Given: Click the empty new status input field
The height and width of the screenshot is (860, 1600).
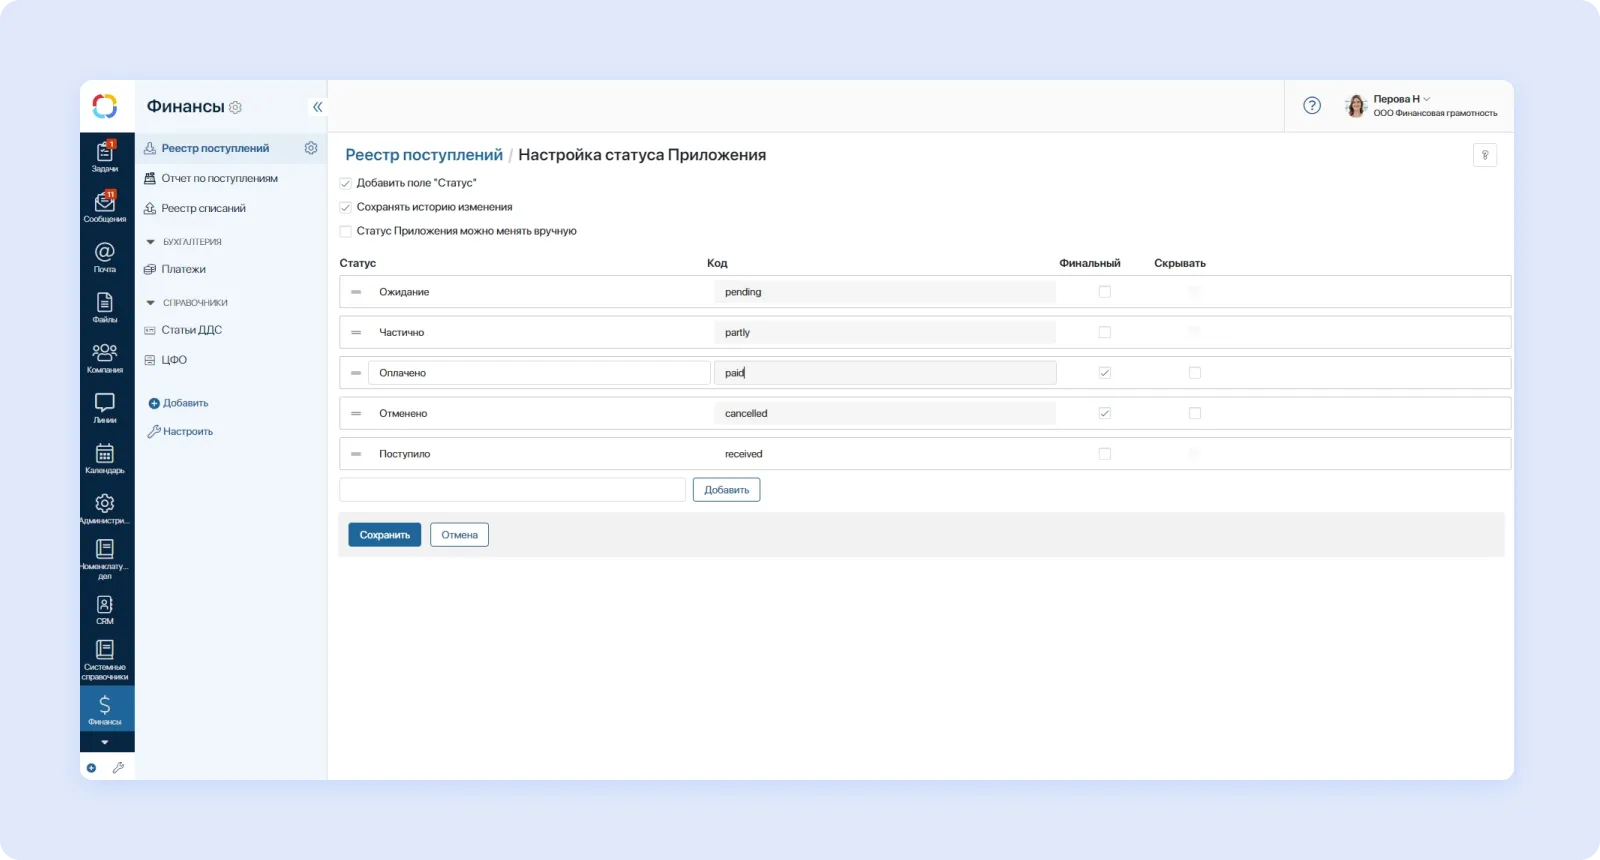Looking at the screenshot, I should click(x=512, y=490).
